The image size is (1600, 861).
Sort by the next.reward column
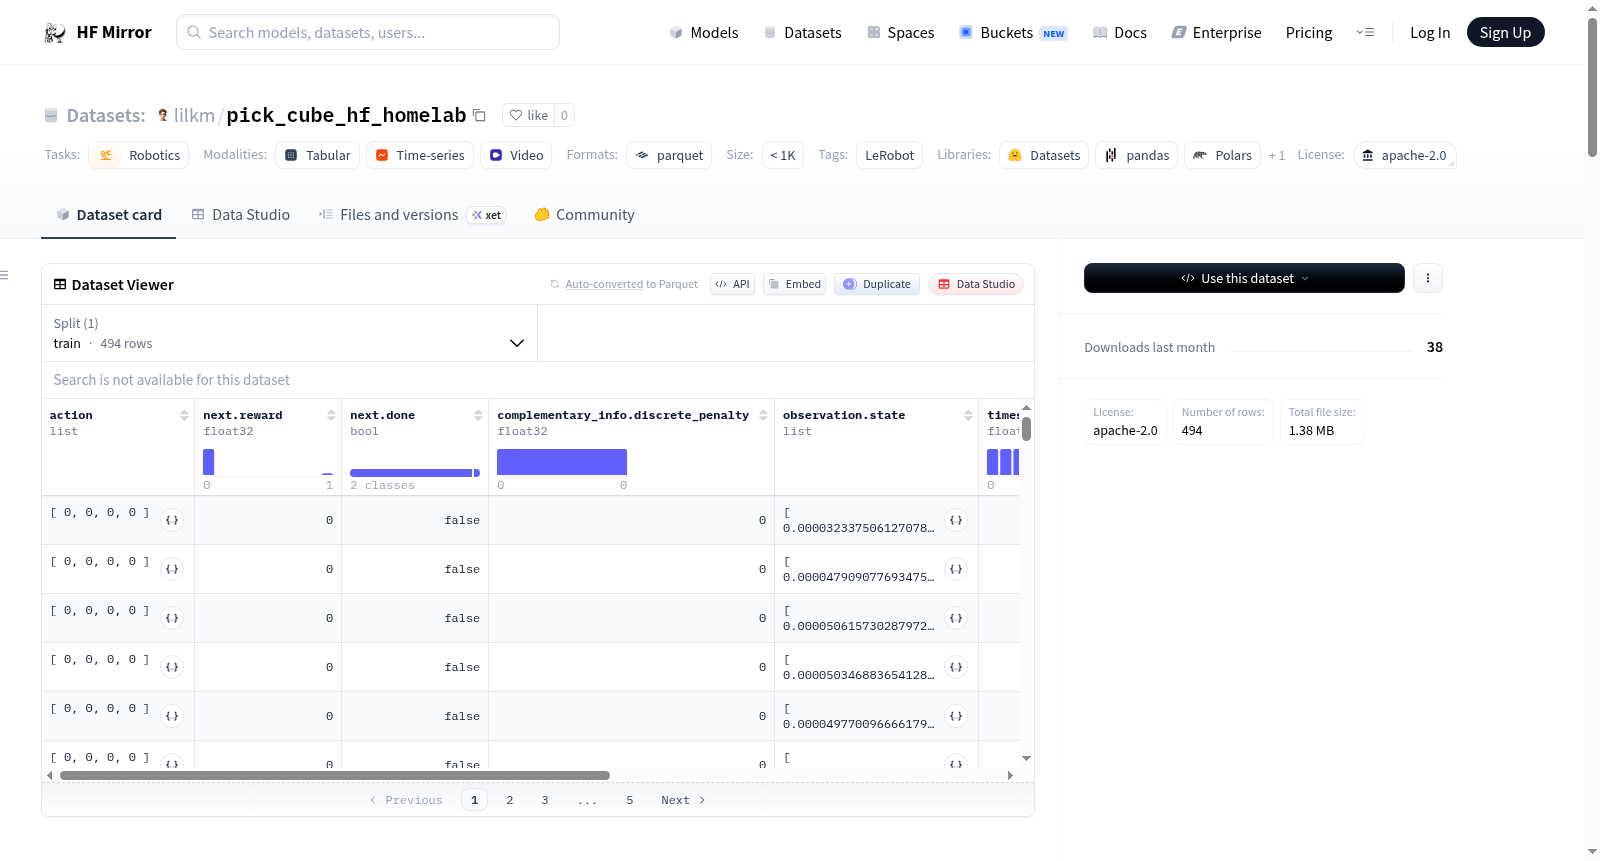(331, 415)
